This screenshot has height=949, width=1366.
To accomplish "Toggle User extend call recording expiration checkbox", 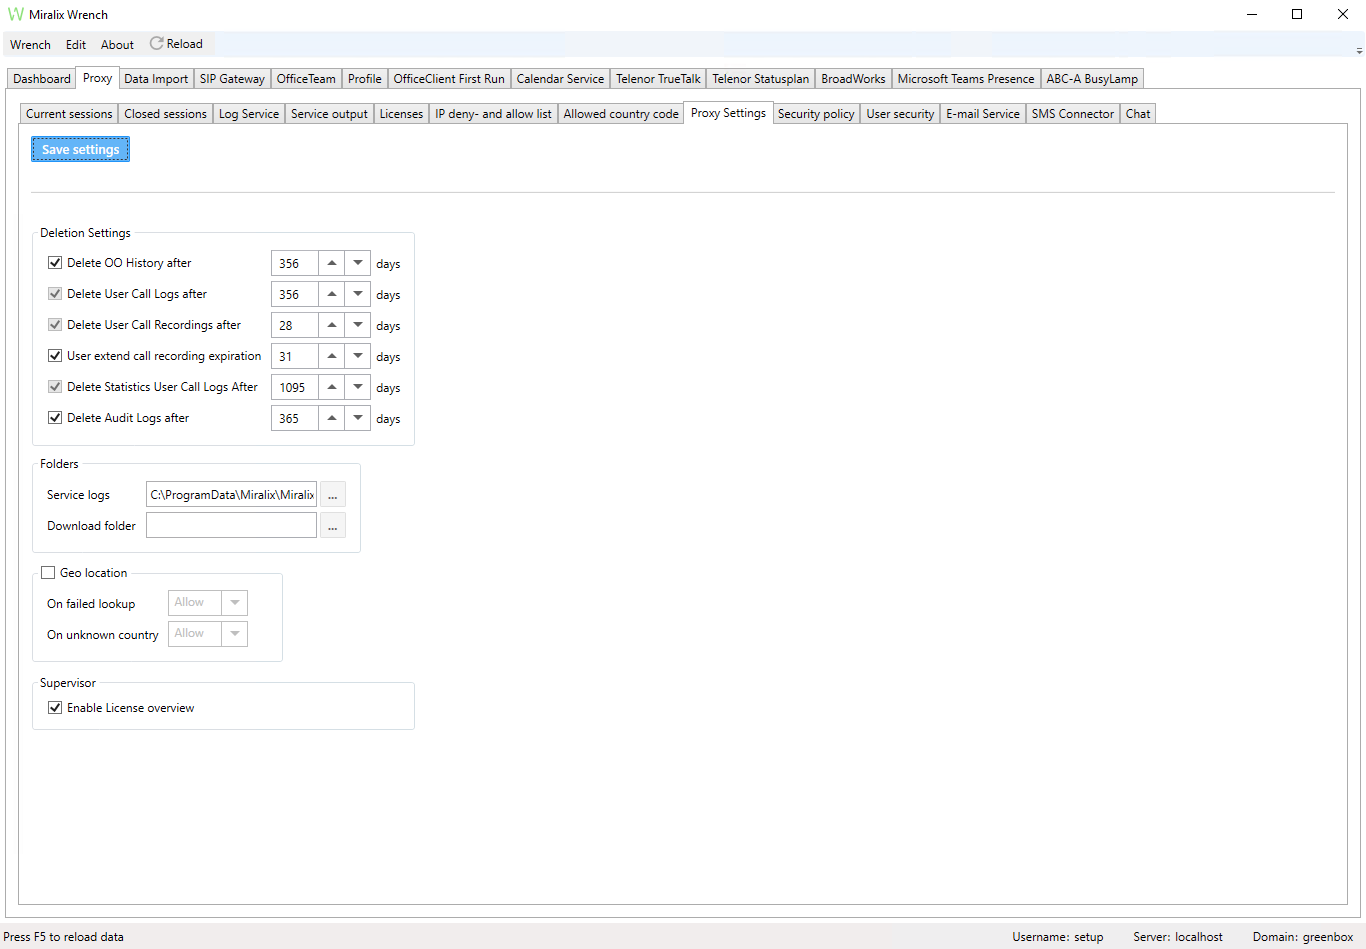I will click(55, 356).
